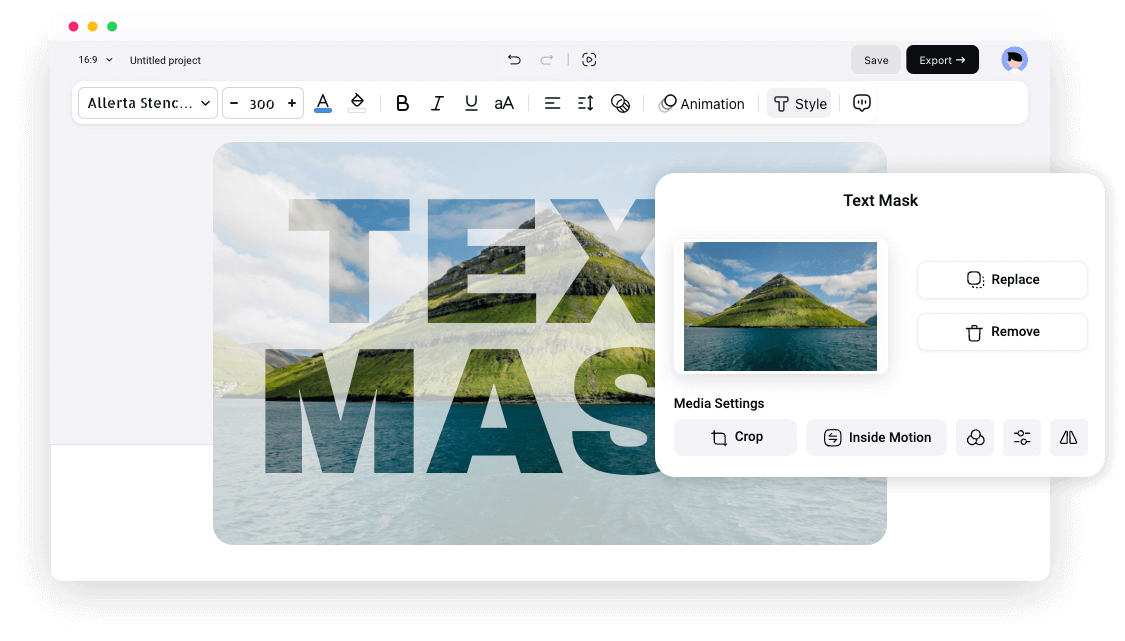The image size is (1125, 641).
Task: Click the undo arrow icon
Action: (514, 60)
